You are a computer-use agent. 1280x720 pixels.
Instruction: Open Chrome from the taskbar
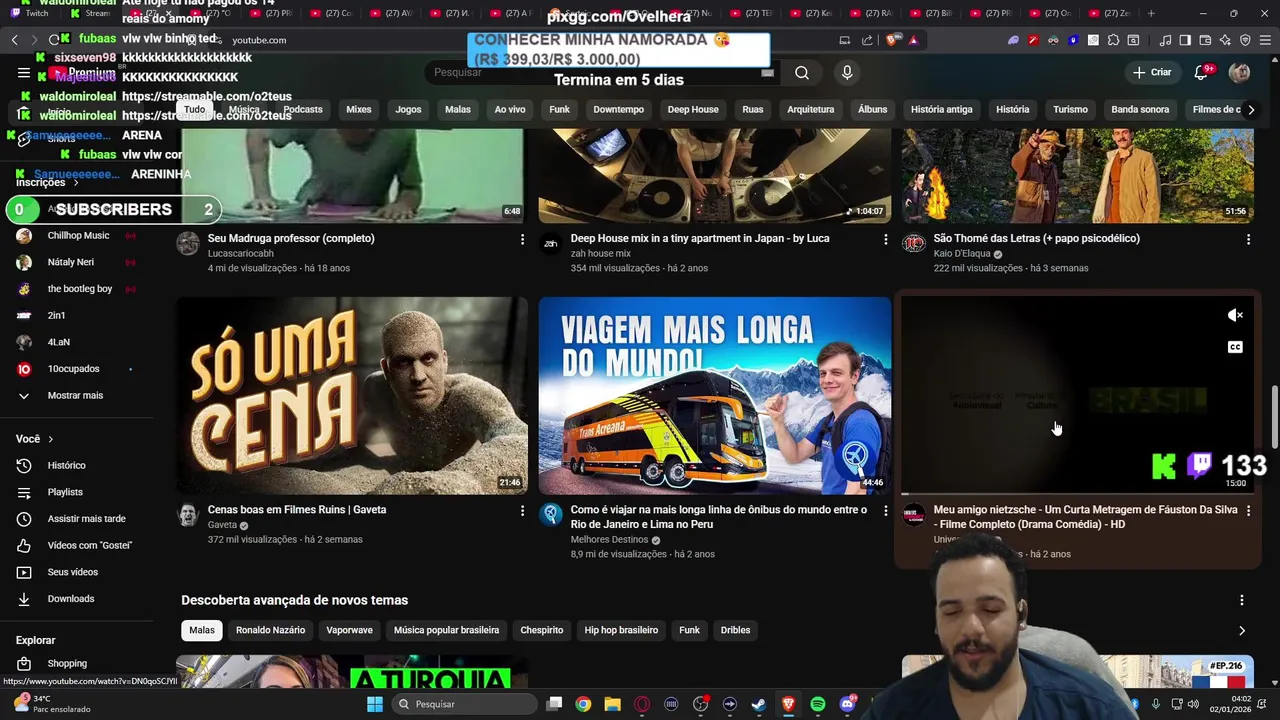click(x=583, y=704)
